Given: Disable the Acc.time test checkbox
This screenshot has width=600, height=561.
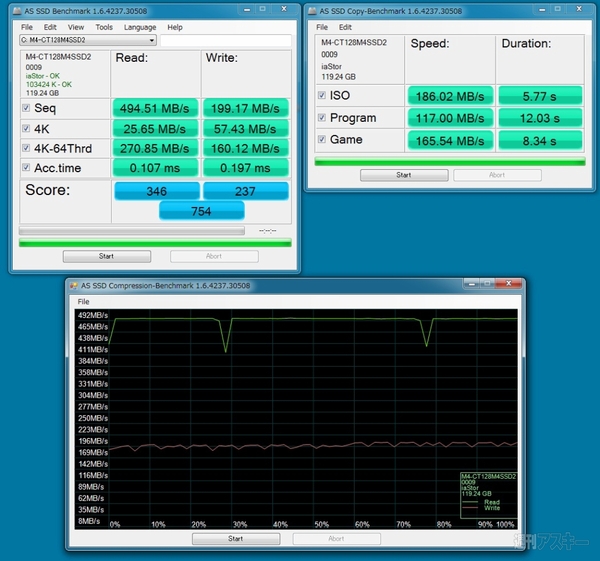Looking at the screenshot, I should [x=27, y=168].
